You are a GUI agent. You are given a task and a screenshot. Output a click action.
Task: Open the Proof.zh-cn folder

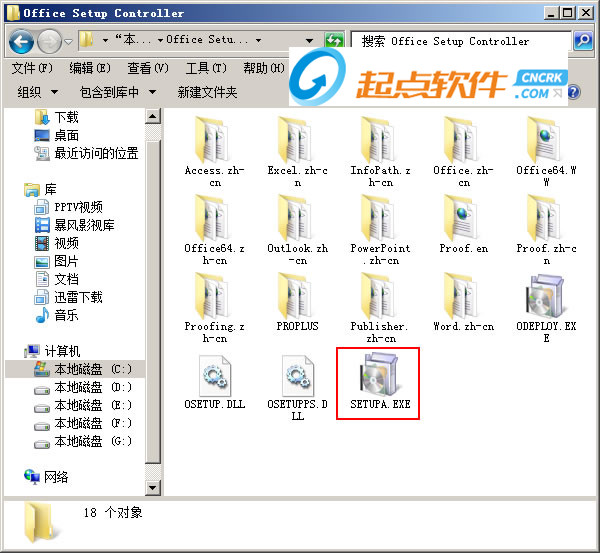546,230
